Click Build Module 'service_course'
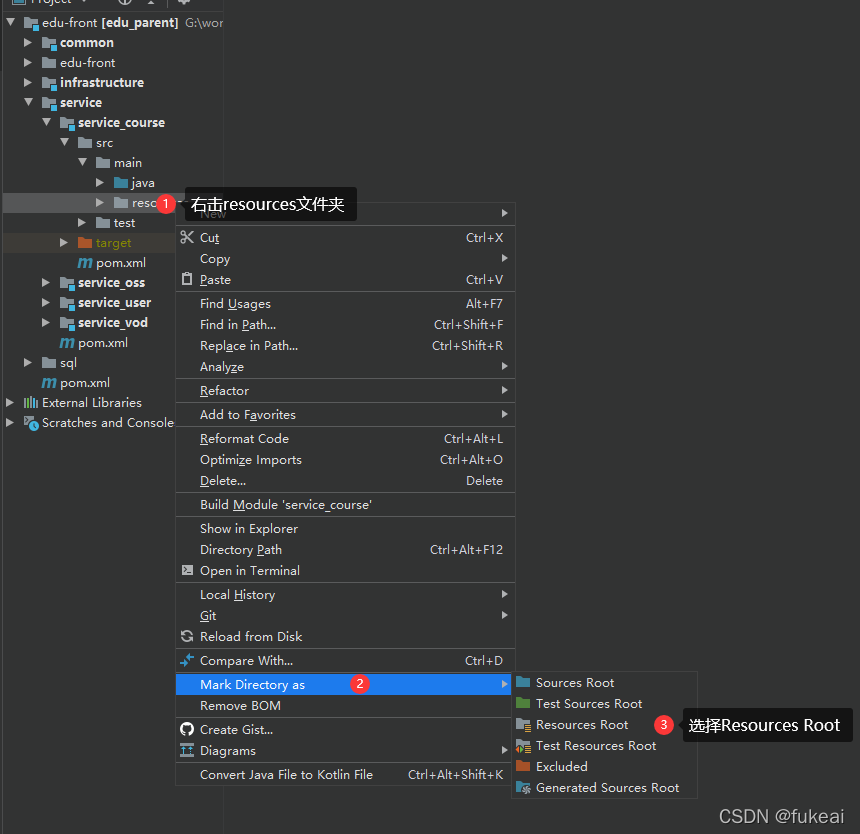 point(286,505)
